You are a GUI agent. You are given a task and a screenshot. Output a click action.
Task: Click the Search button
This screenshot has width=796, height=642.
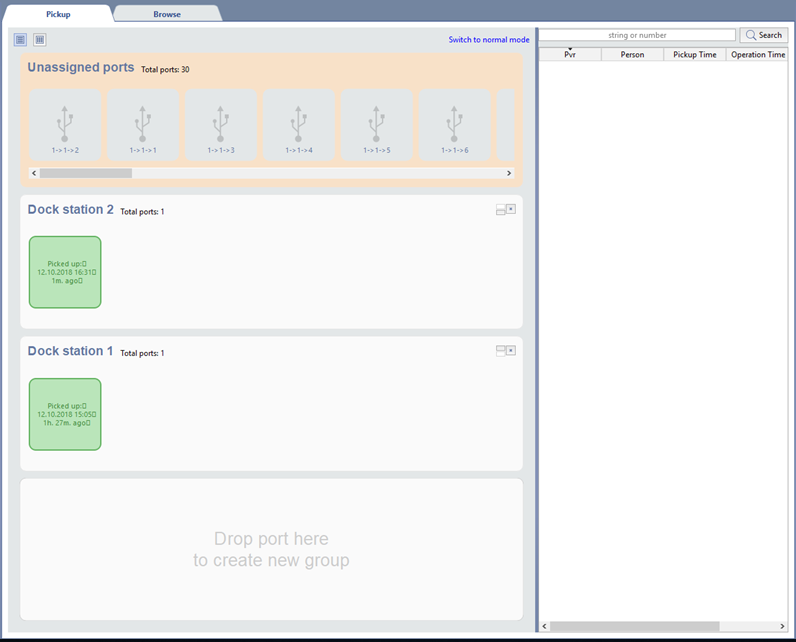764,35
